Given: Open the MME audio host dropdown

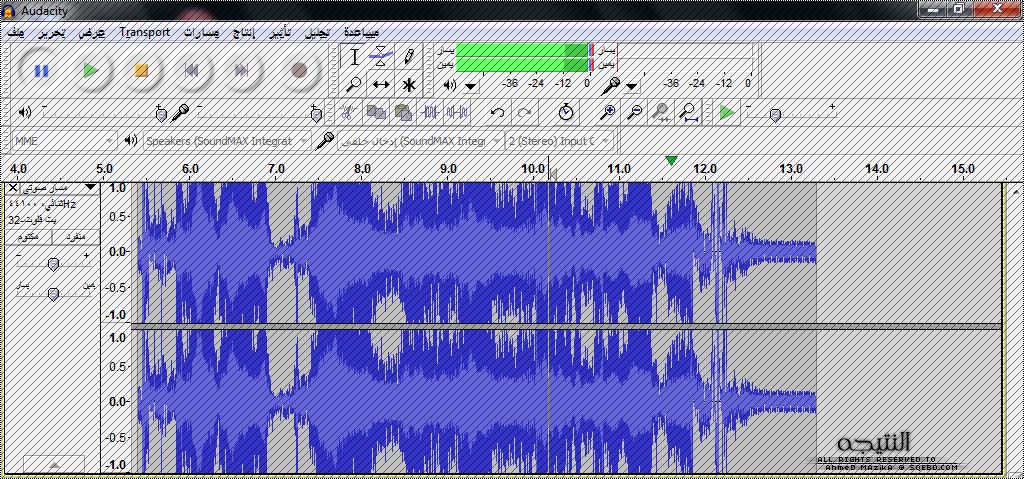Looking at the screenshot, I should click(x=64, y=141).
